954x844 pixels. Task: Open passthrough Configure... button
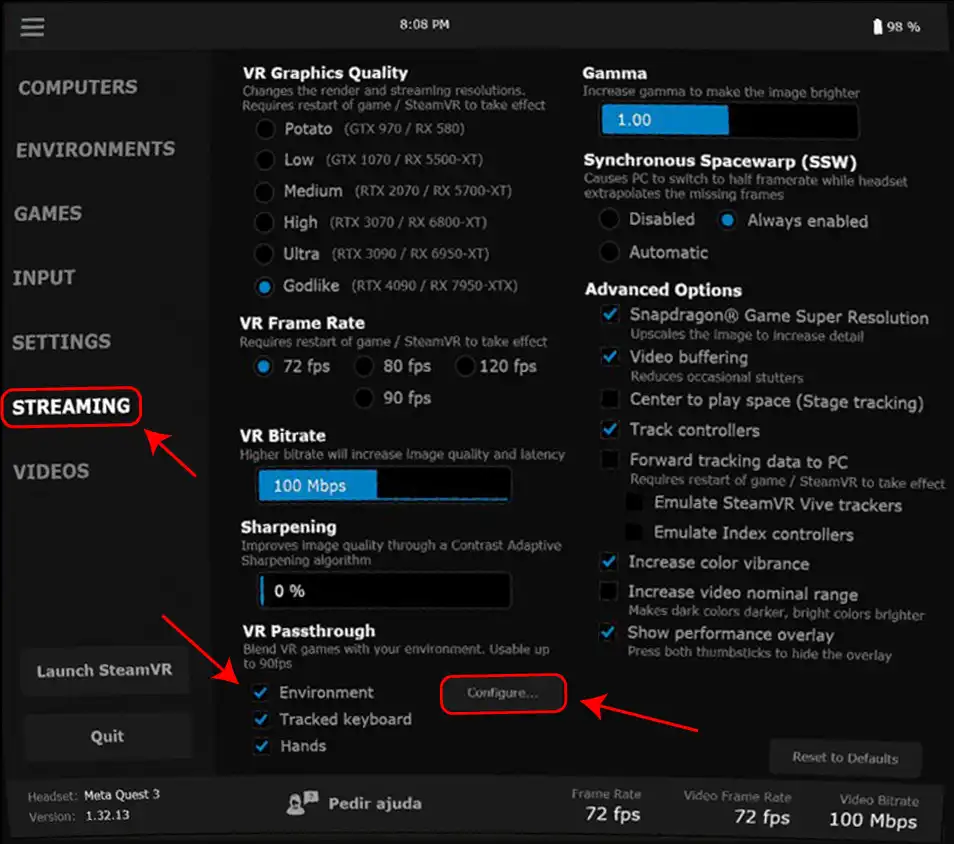pyautogui.click(x=503, y=692)
